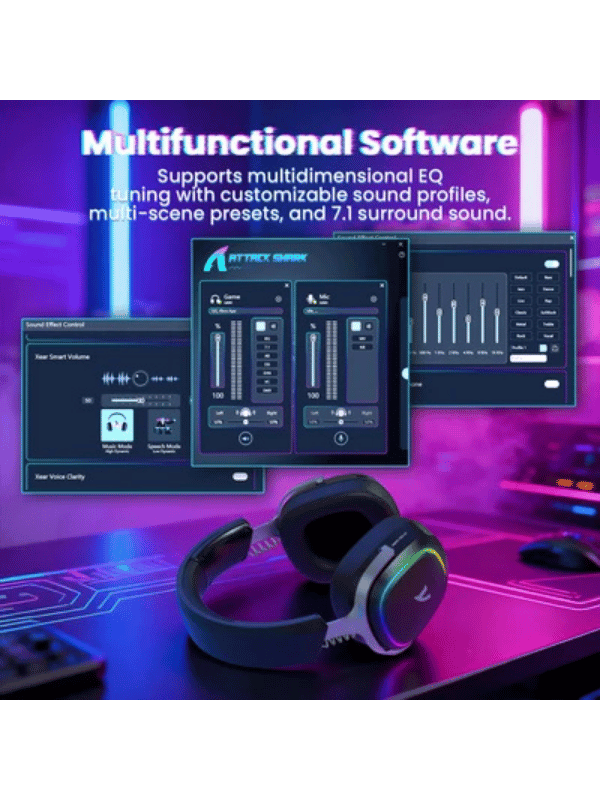
Task: Click the Mic volume value 100
Action: 313,395
